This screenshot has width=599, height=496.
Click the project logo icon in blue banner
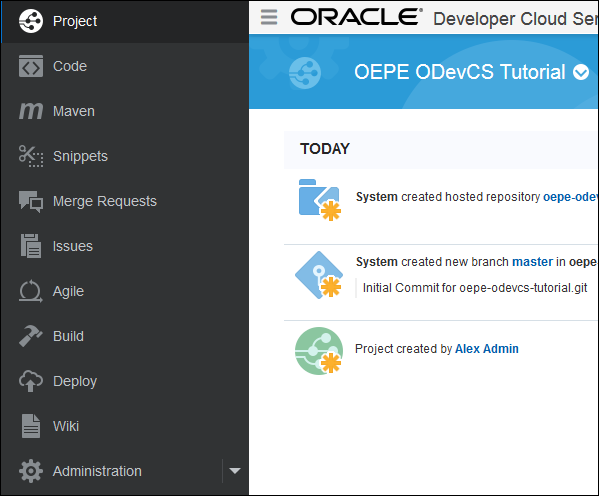[x=305, y=73]
